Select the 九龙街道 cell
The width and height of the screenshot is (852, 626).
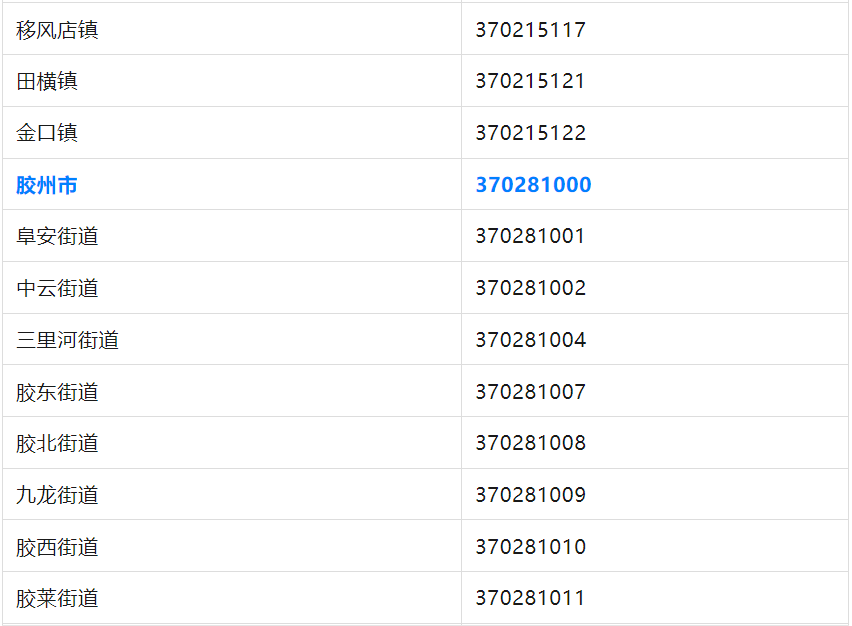(57, 495)
